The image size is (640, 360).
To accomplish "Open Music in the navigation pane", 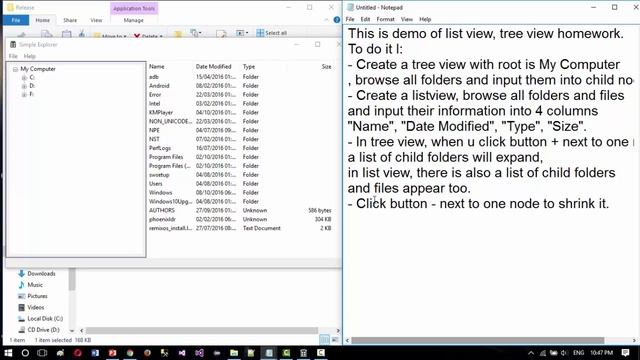I will pos(31,285).
